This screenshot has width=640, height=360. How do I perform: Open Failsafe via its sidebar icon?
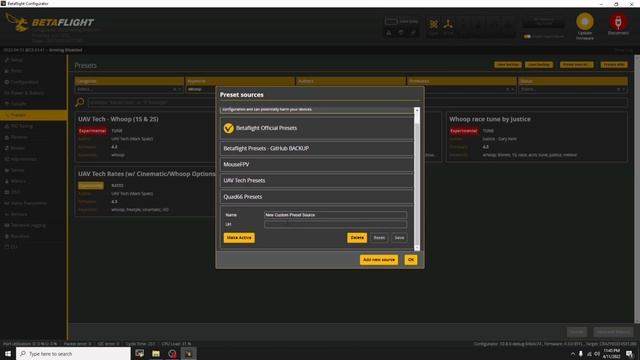(x=7, y=104)
